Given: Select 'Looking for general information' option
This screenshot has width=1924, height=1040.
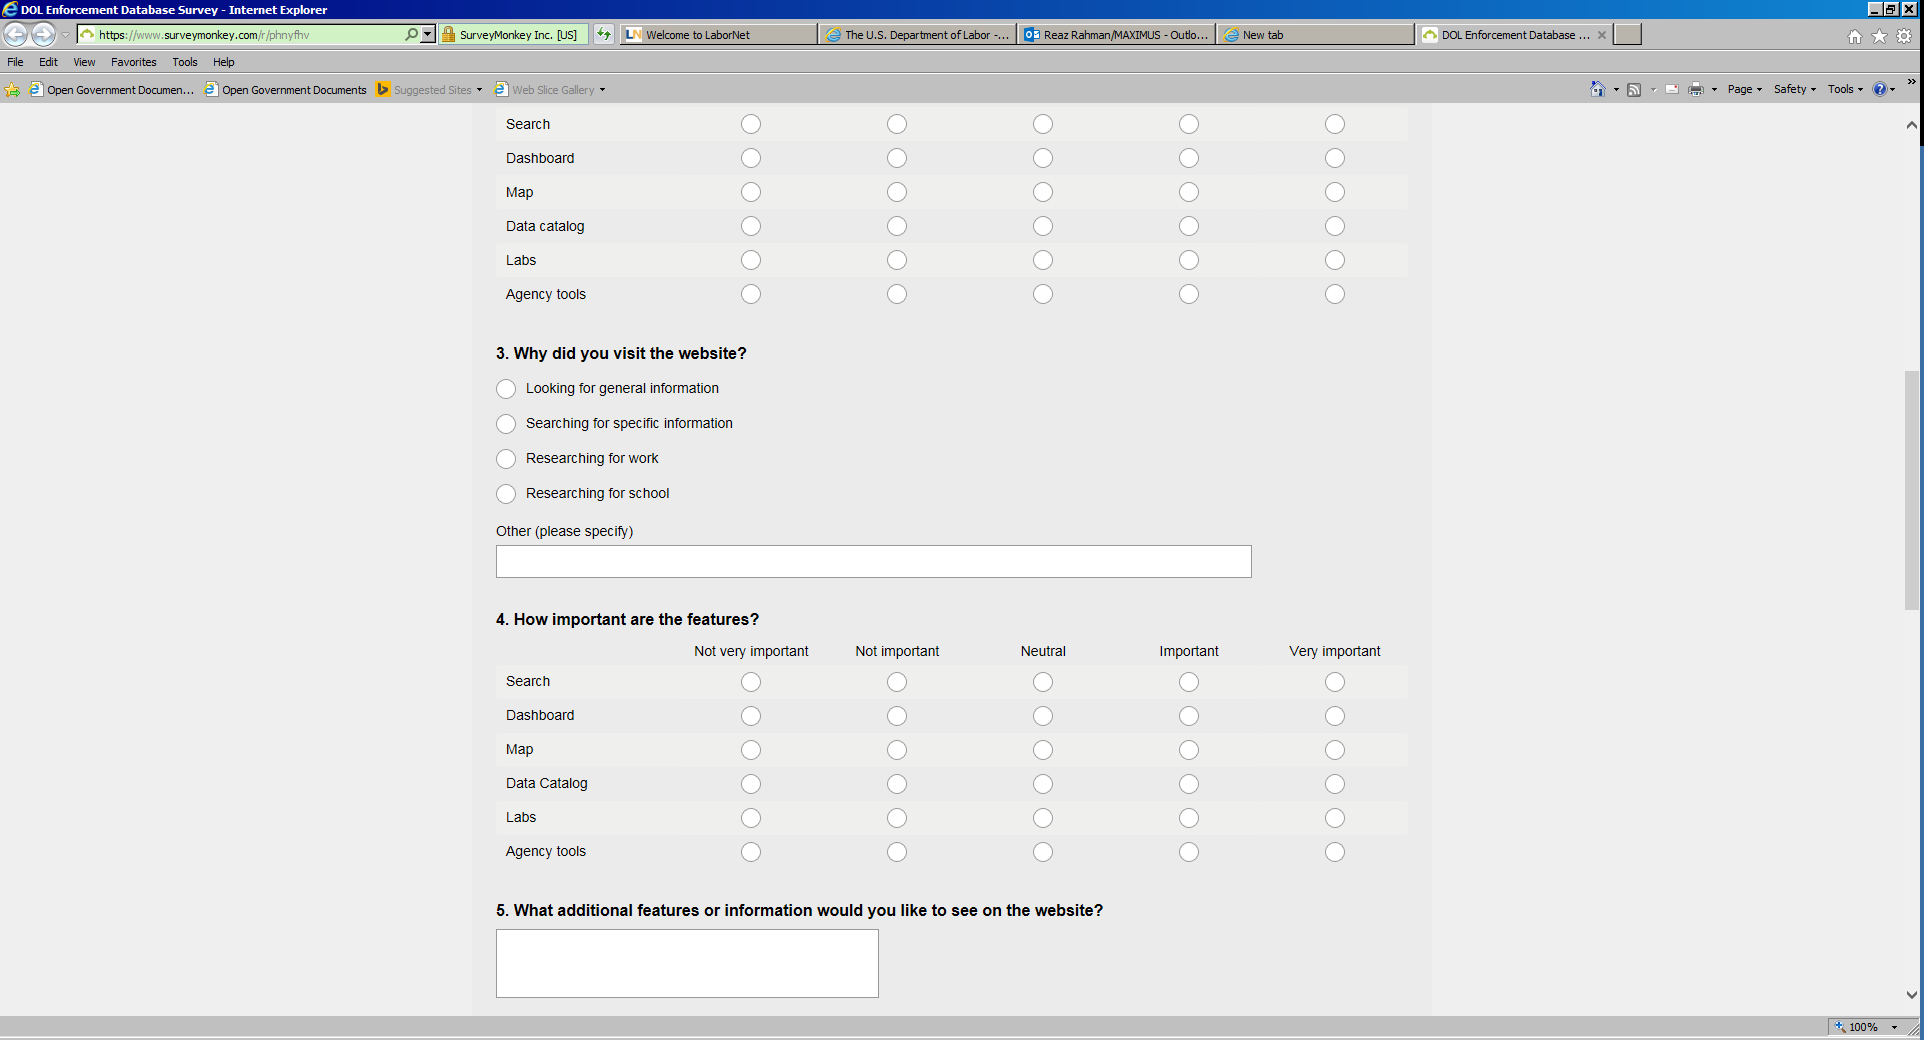Looking at the screenshot, I should pos(506,389).
